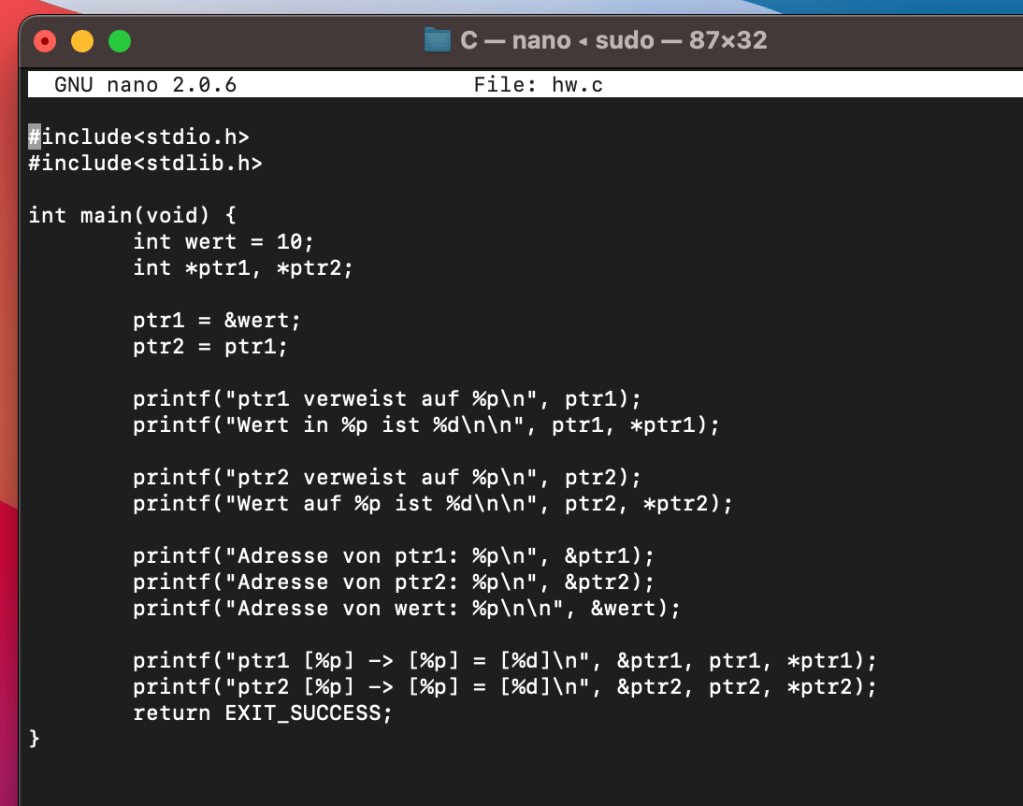Click the 'Wert auf %p ist' printf line
This screenshot has width=1023, height=806.
pos(432,504)
